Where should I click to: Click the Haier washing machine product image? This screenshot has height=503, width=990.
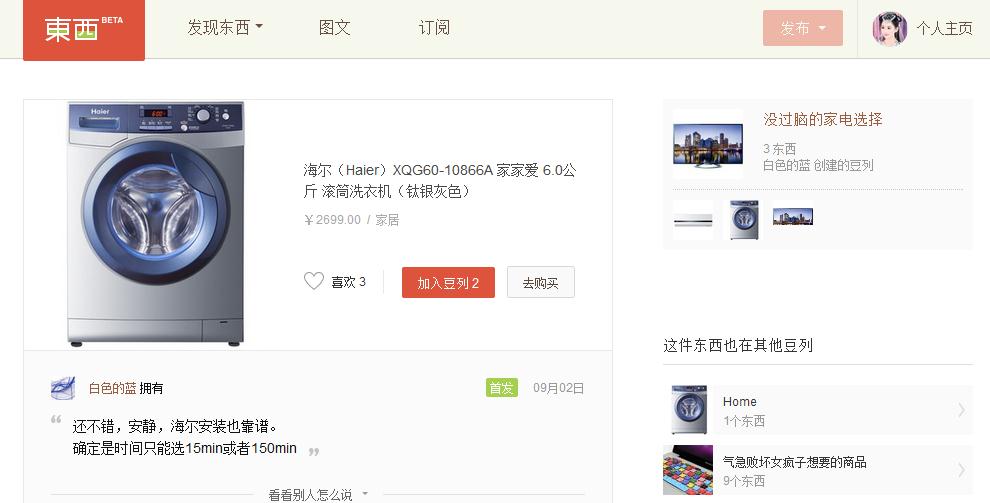155,224
